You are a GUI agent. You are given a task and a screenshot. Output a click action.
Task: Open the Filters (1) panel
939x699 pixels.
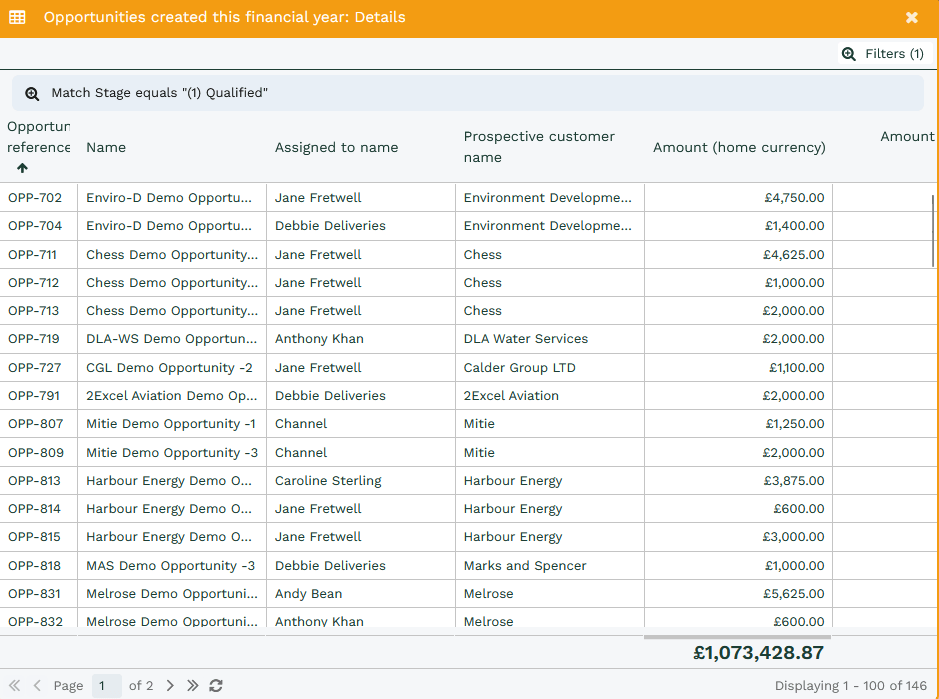(x=883, y=54)
